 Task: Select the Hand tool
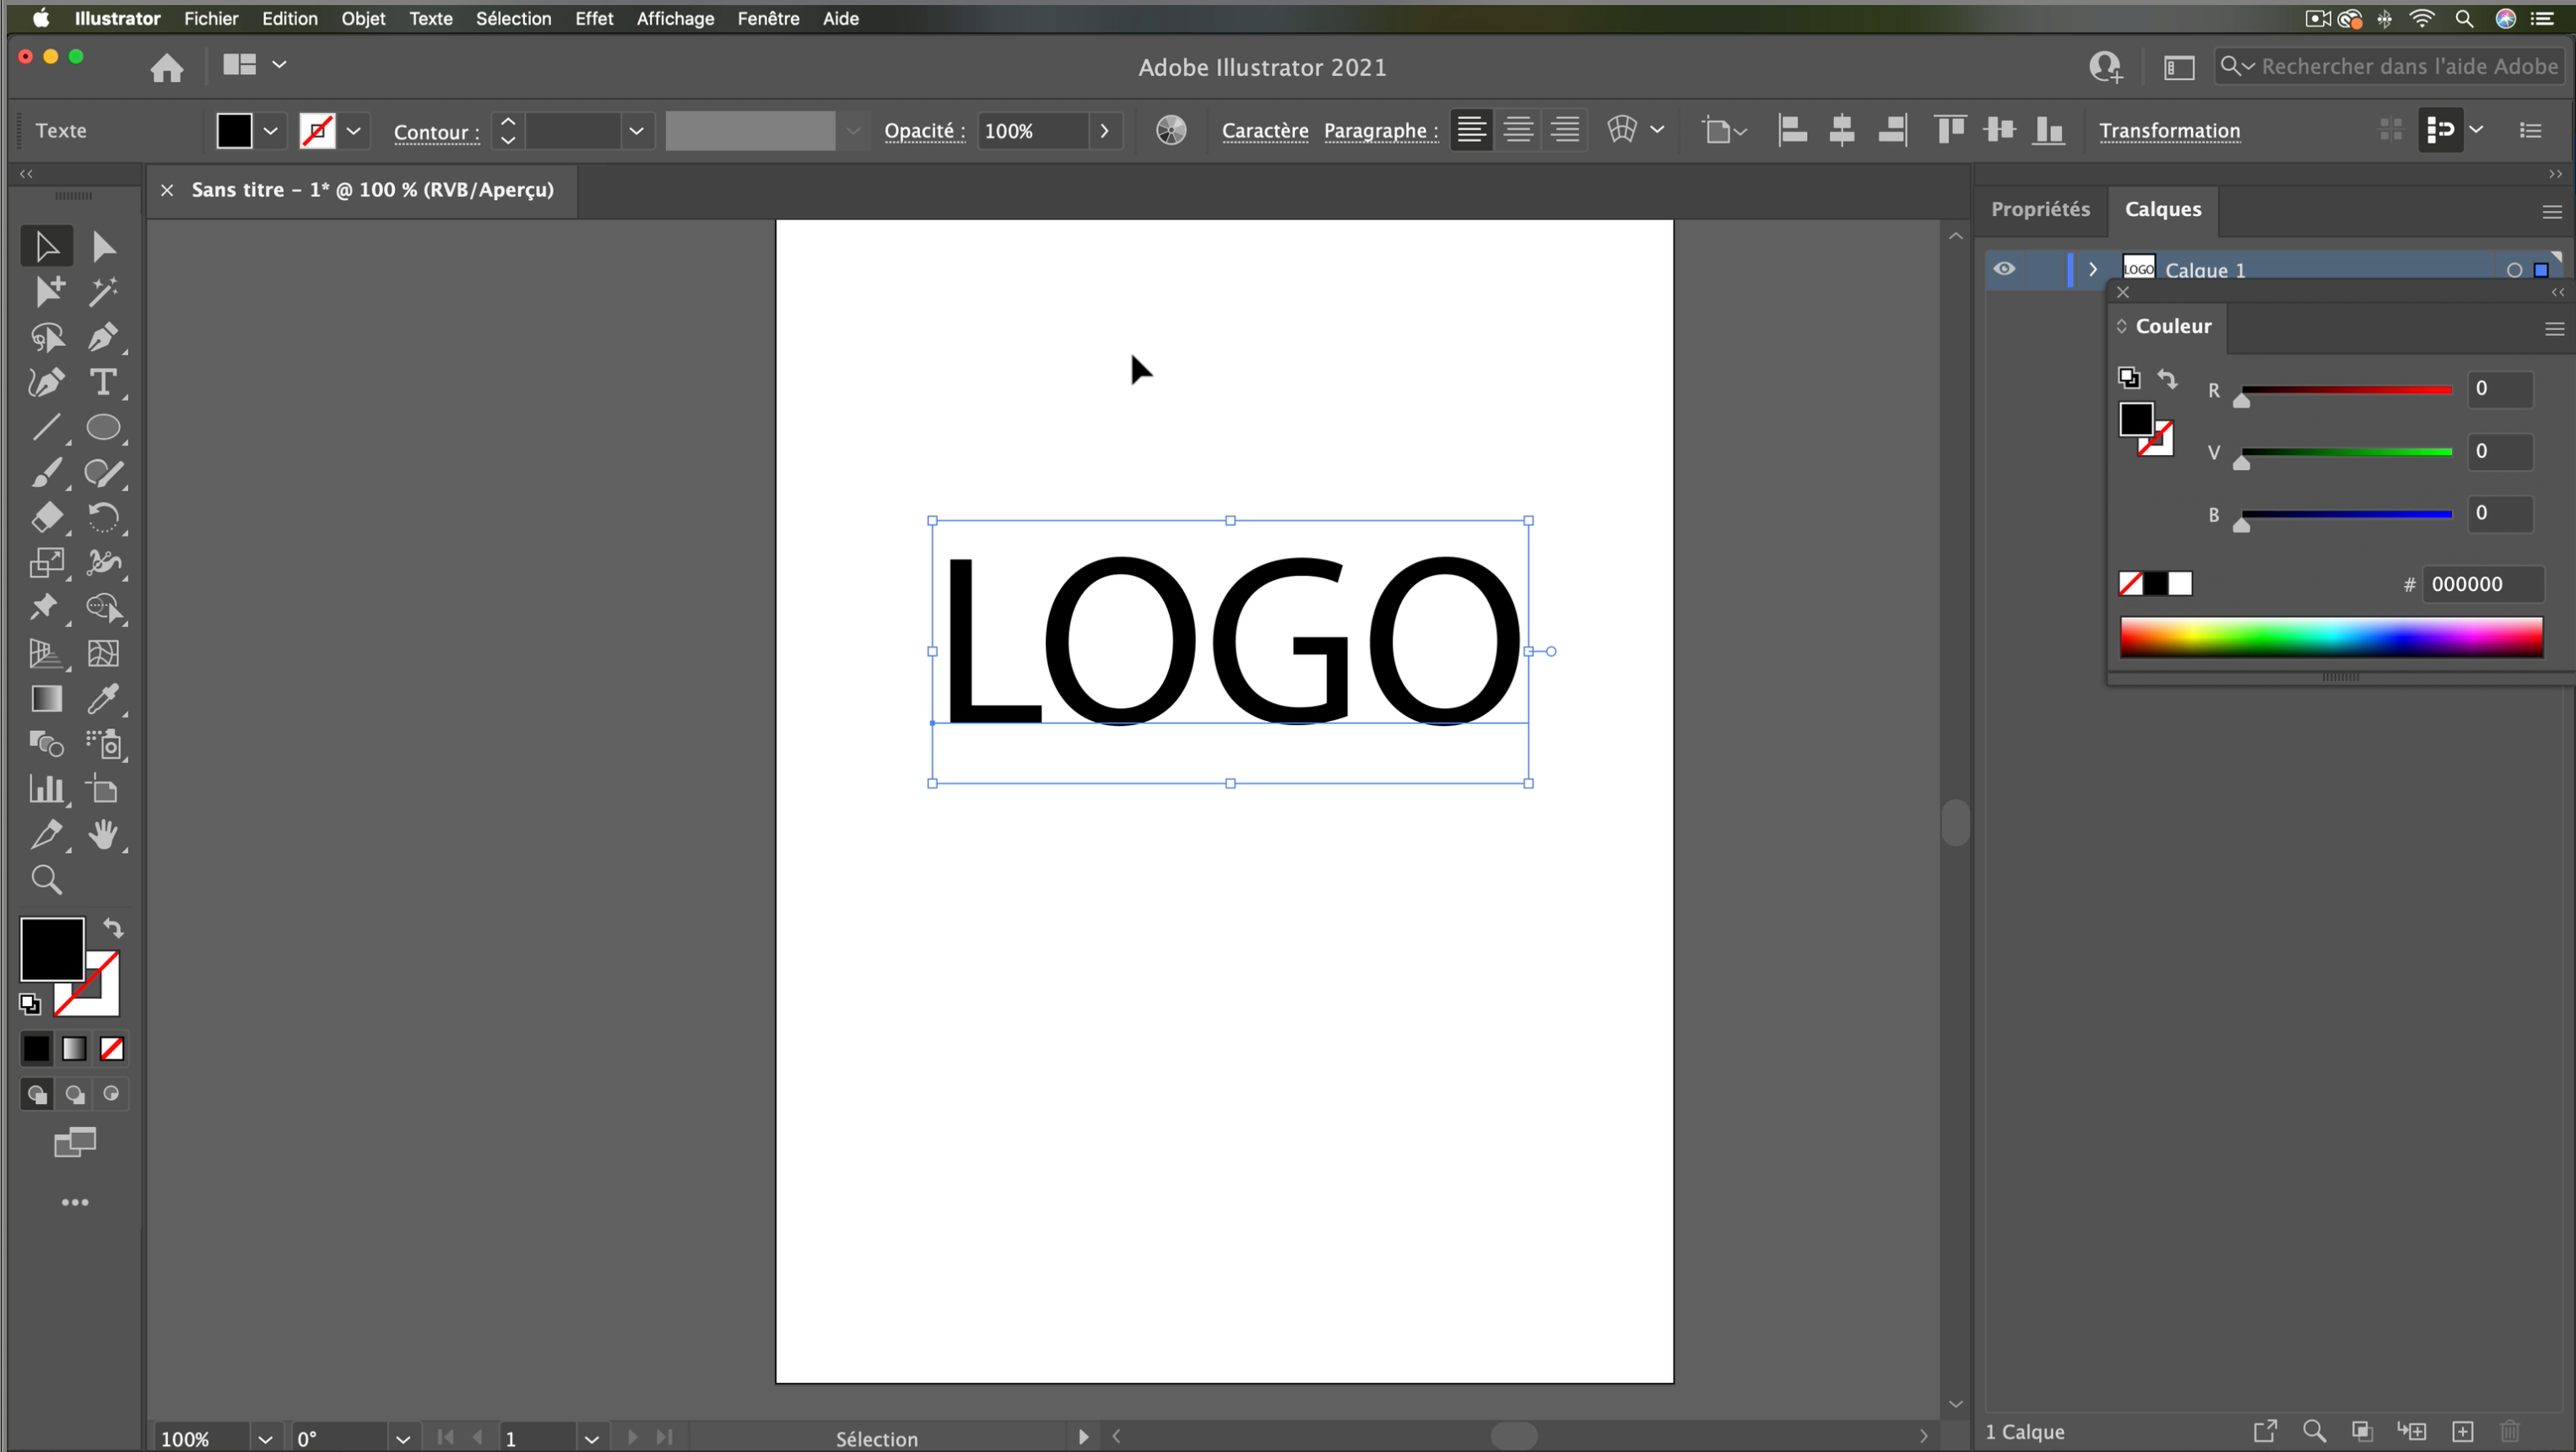tap(102, 834)
